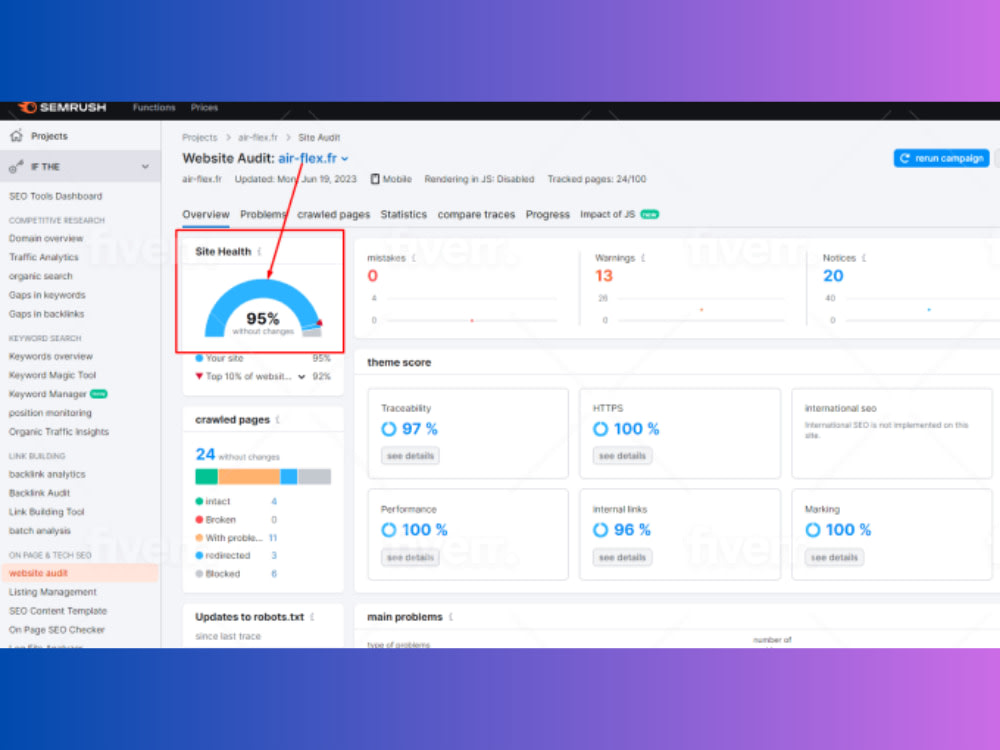
Task: Open Domain overview in sidebar
Action: click(x=46, y=239)
